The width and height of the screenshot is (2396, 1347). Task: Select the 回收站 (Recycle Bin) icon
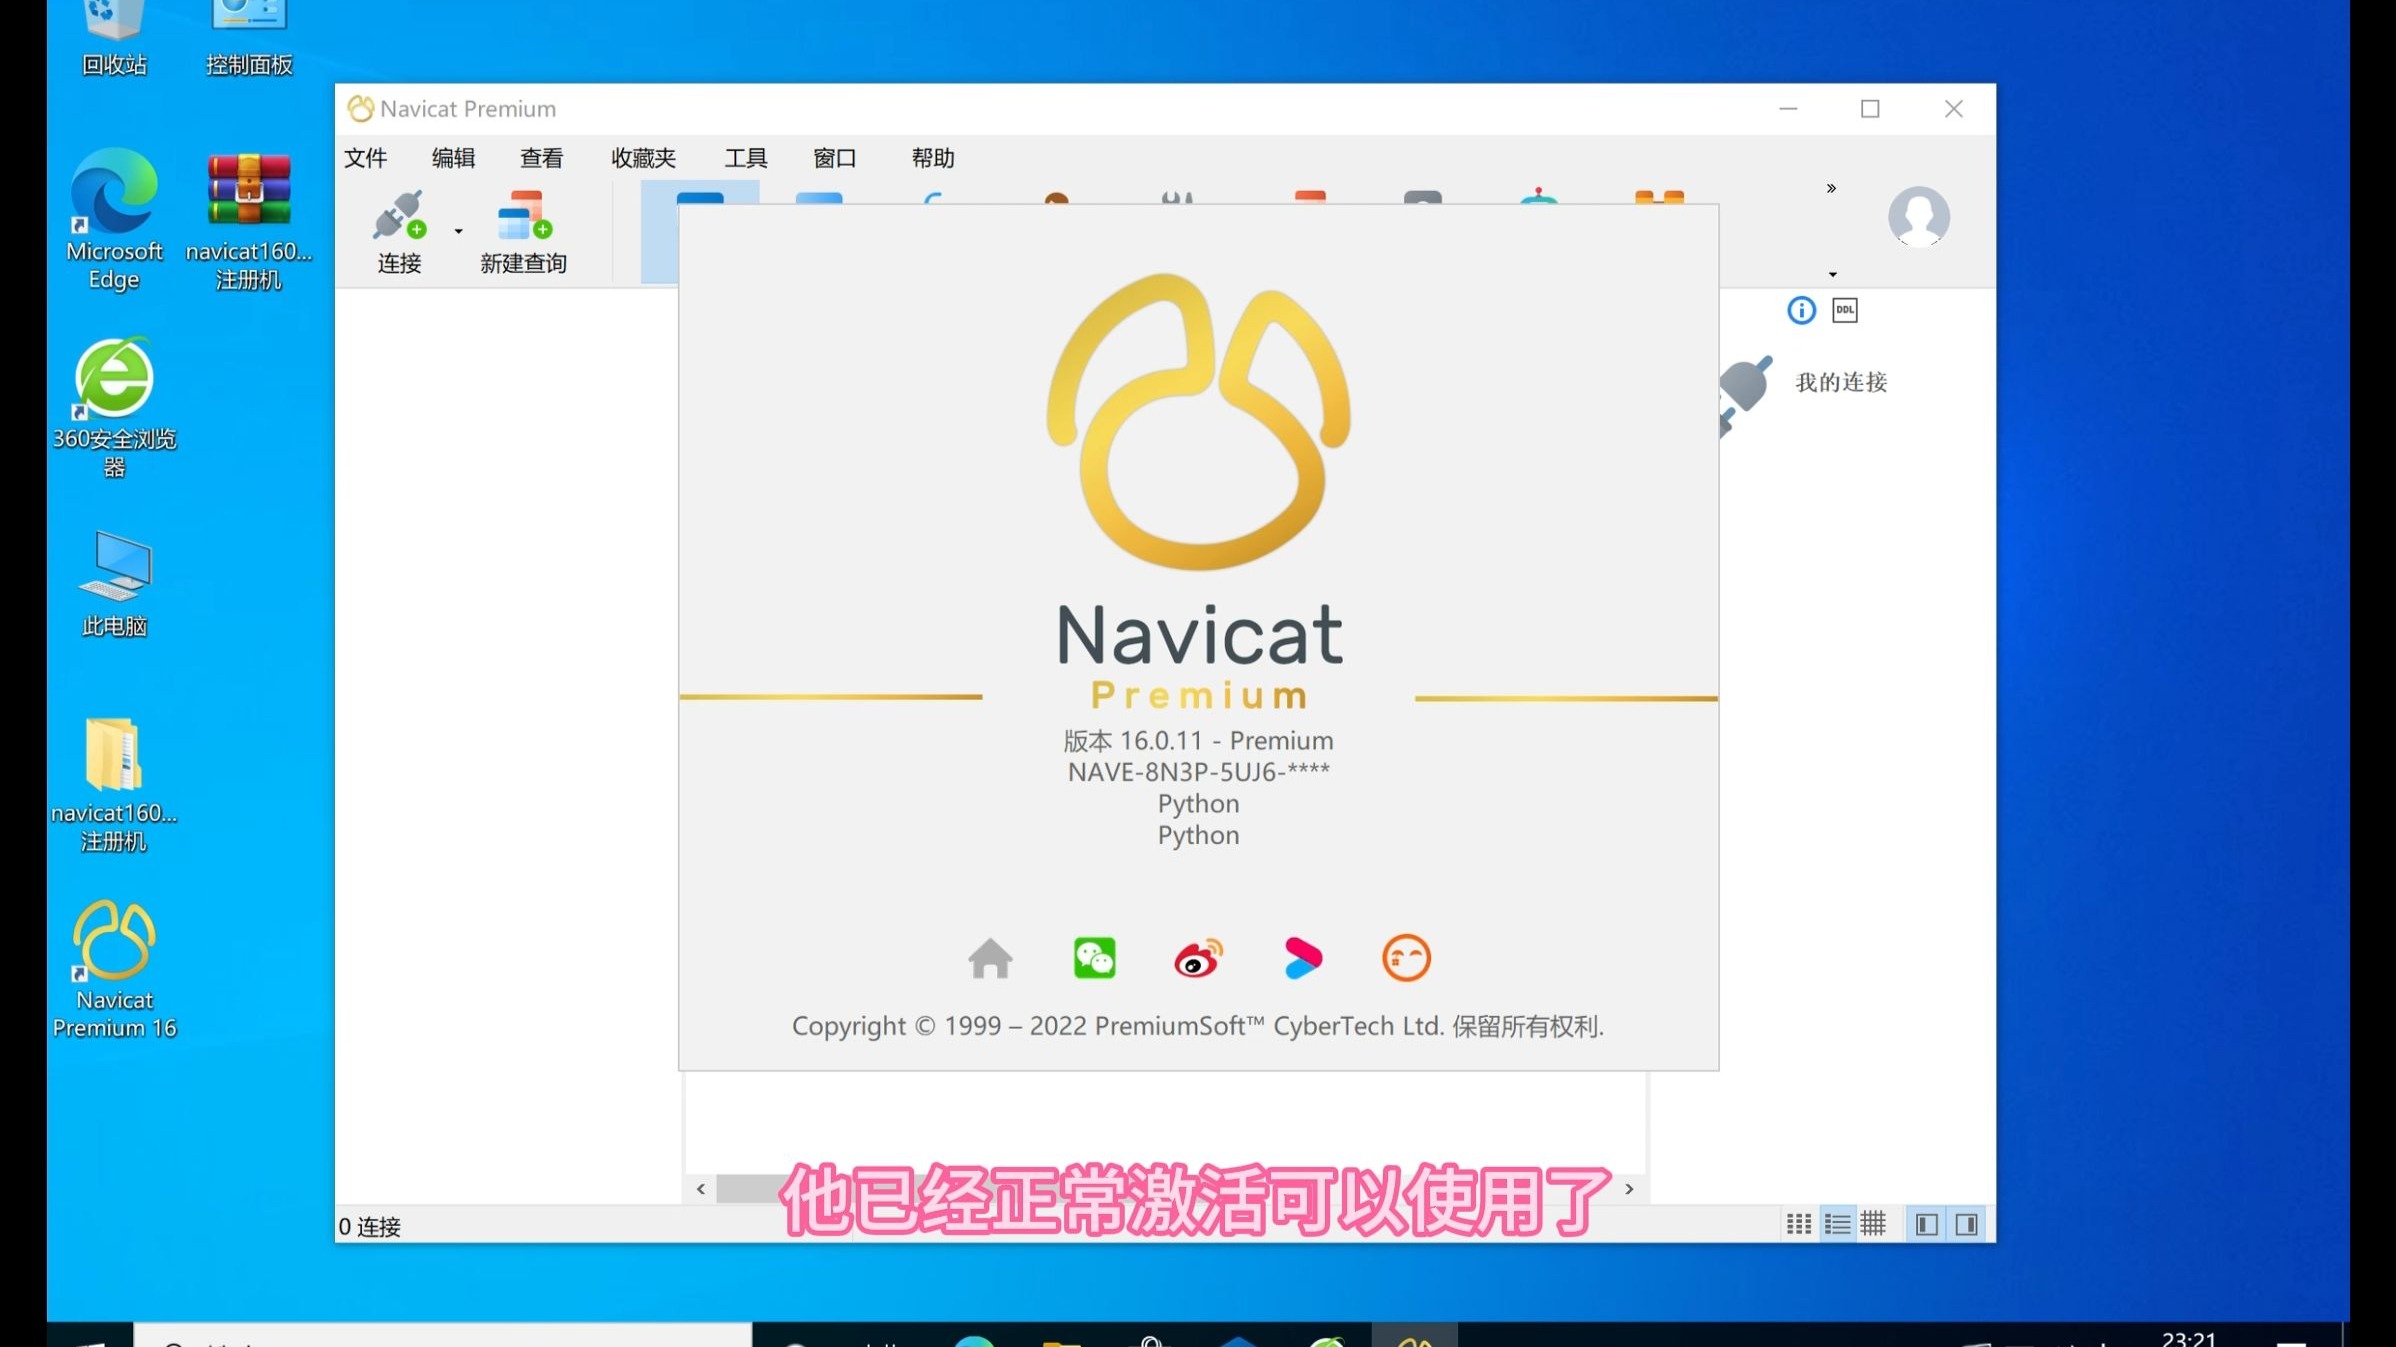[114, 40]
